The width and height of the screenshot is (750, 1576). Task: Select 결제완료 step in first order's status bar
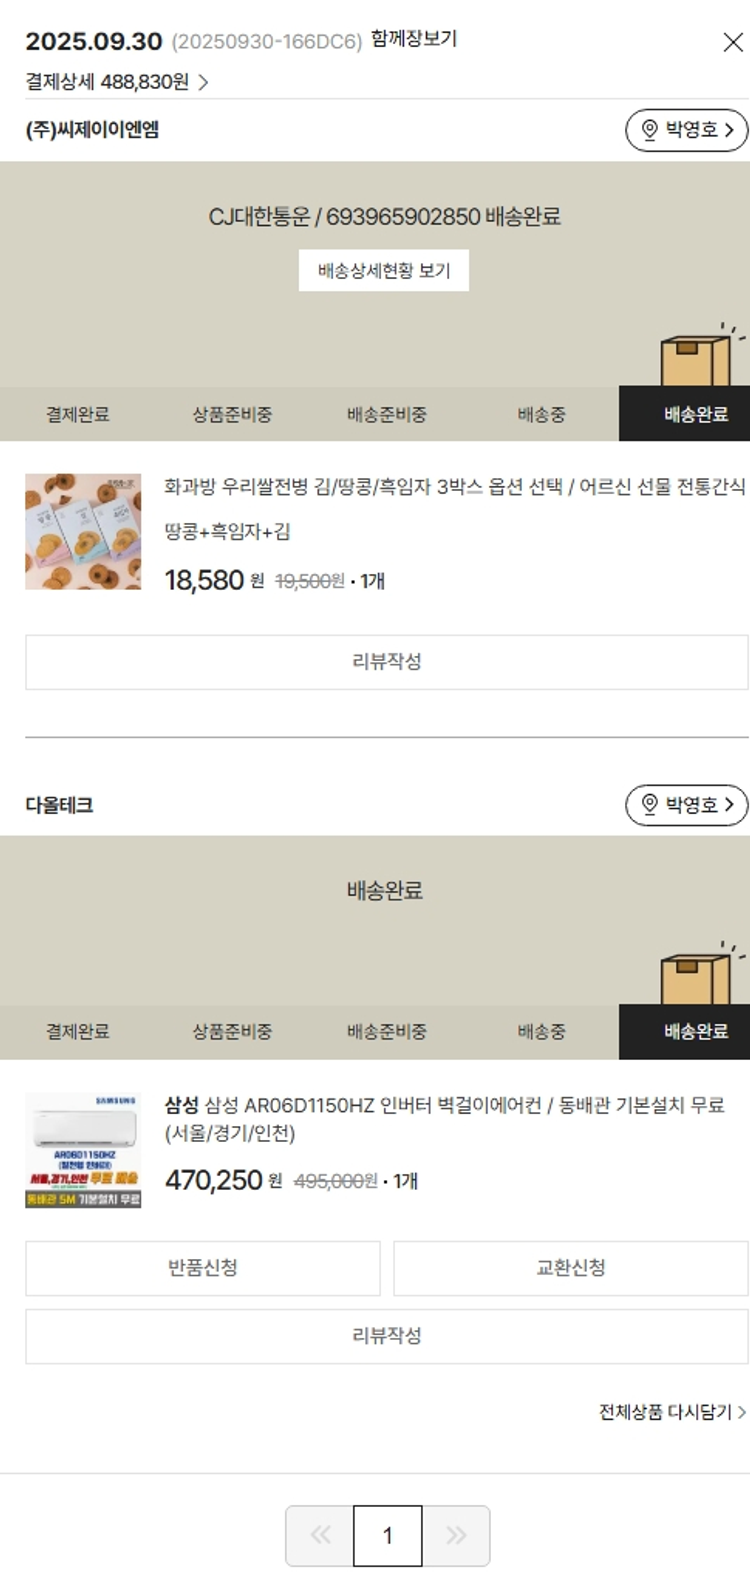coord(77,414)
